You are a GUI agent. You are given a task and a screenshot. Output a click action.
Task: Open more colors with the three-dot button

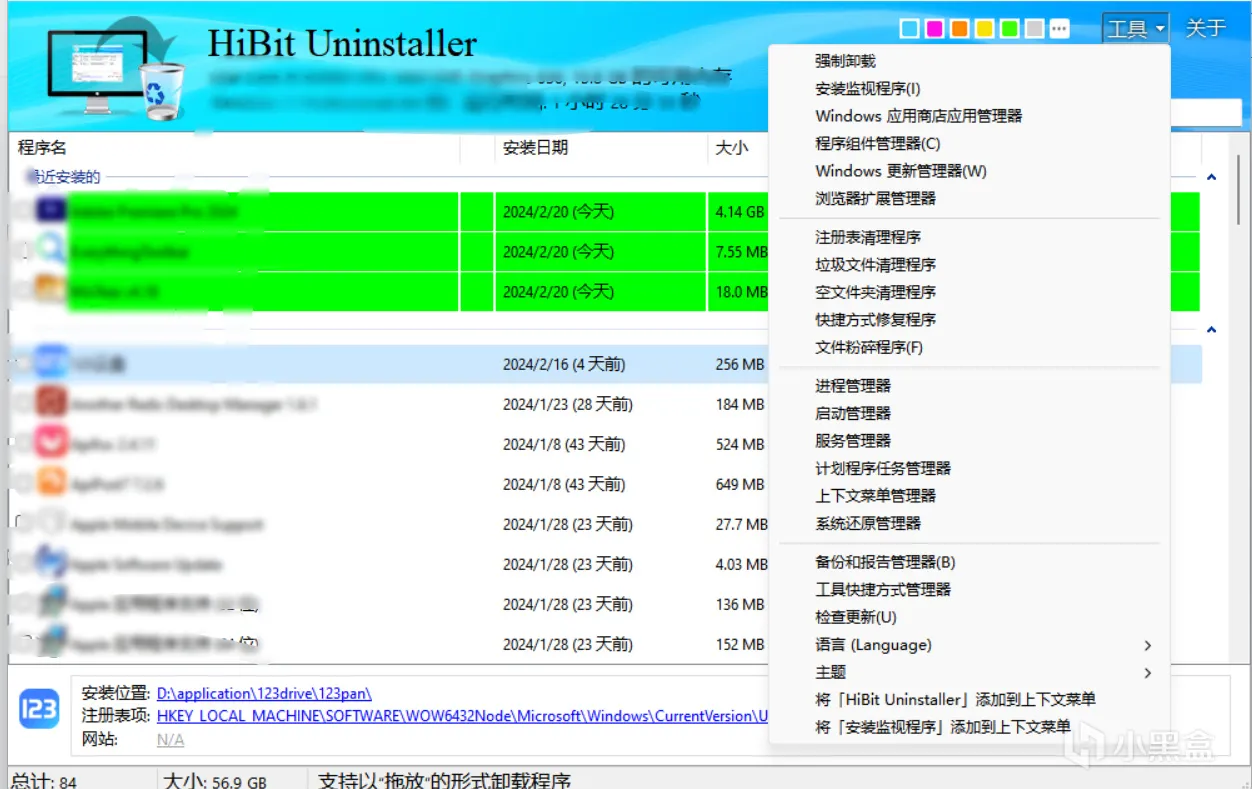click(x=1059, y=29)
